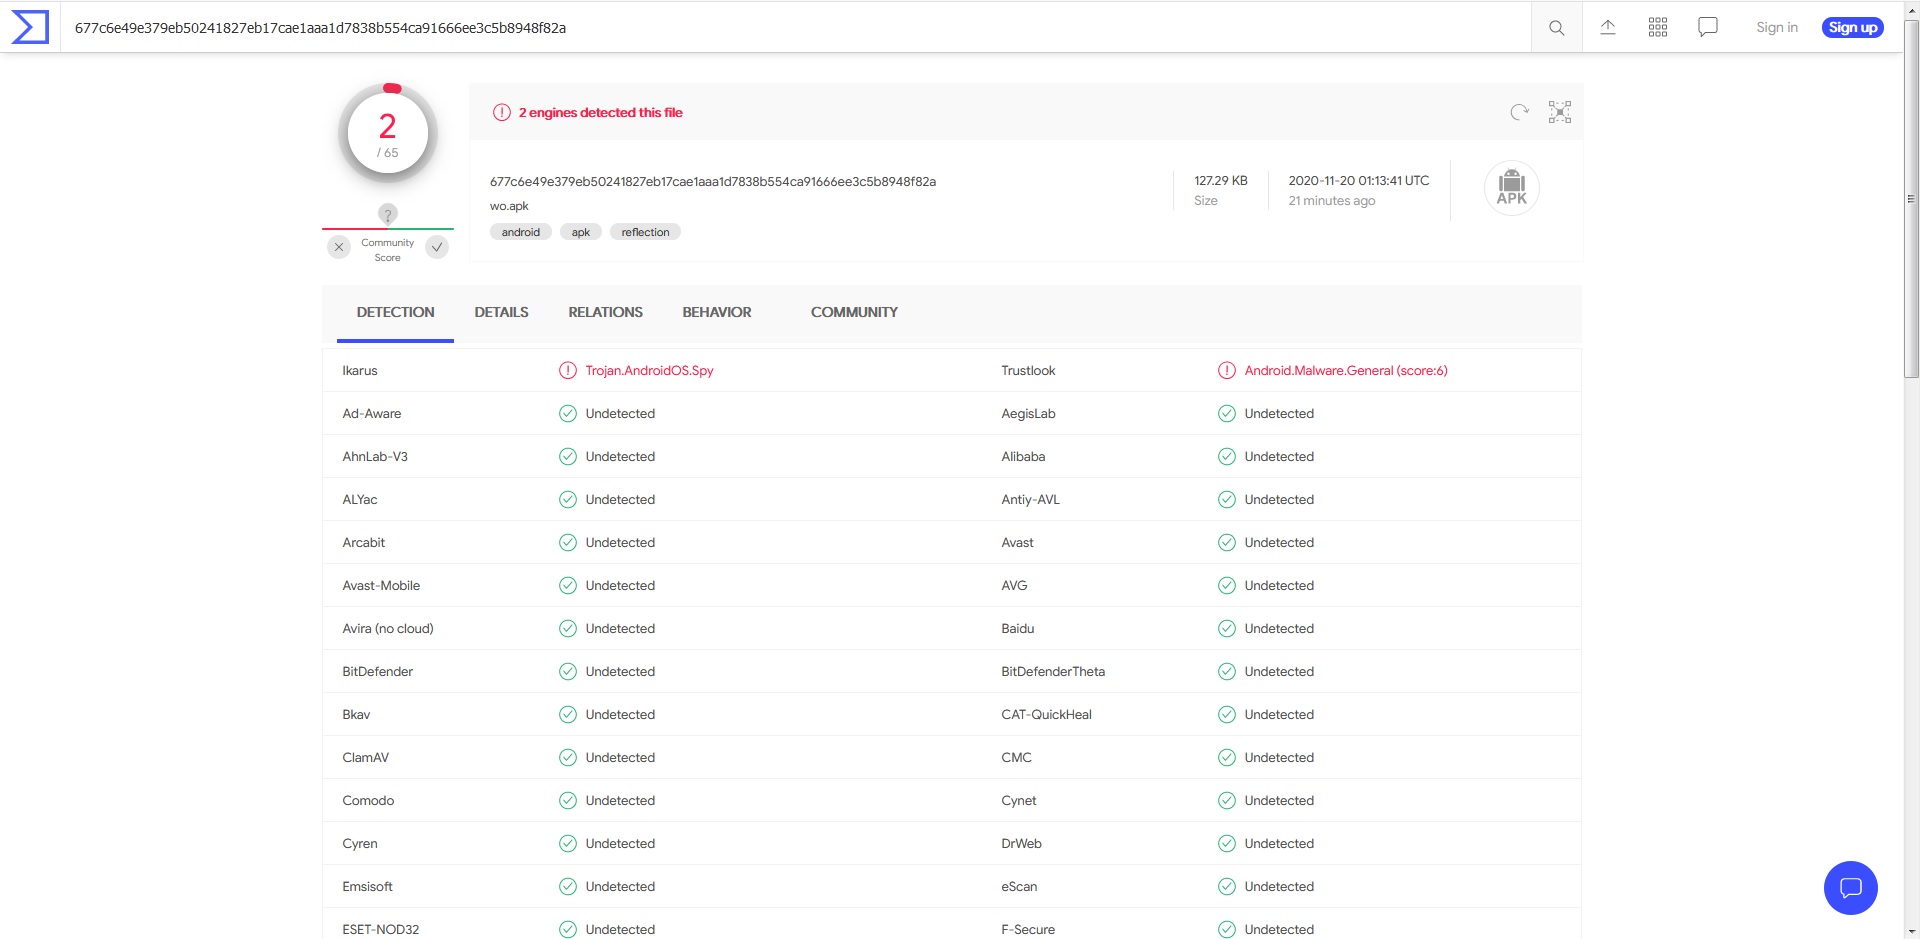Switch to the DETAILS tab

(x=501, y=312)
